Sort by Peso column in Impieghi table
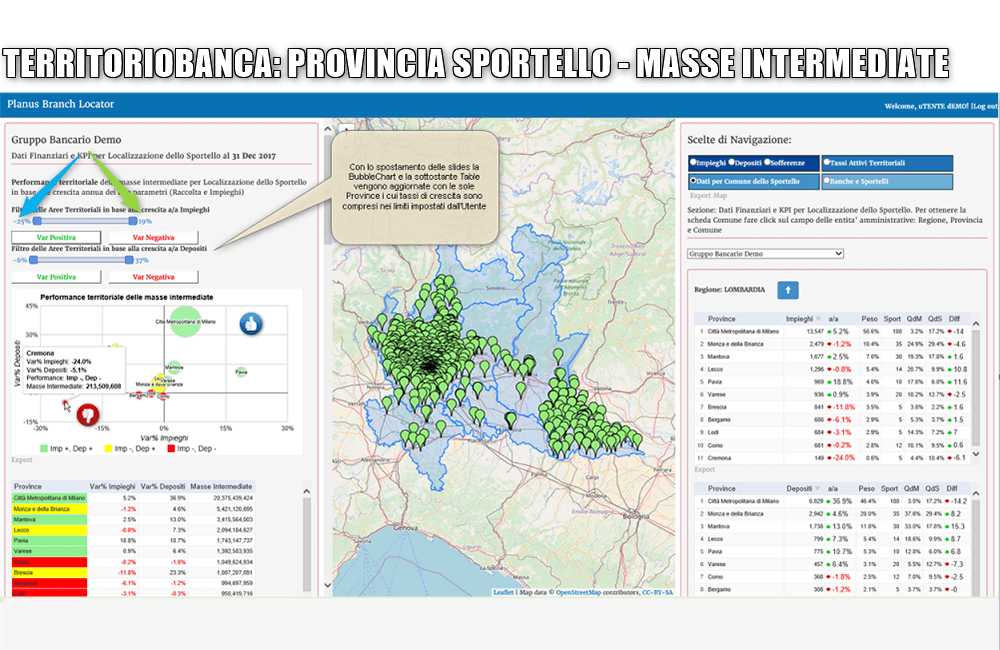Viewport: 1000px width, 650px height. [869, 319]
